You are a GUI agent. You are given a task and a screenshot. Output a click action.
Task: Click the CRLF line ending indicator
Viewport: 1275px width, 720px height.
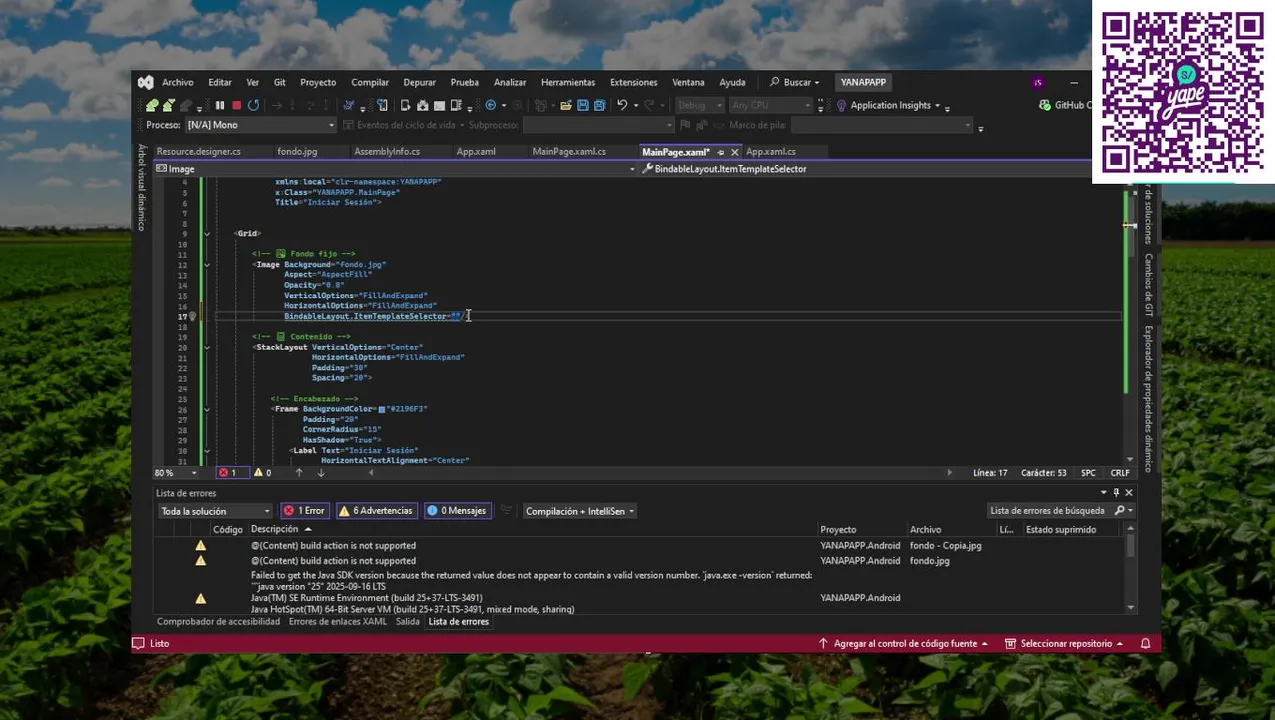point(1120,473)
